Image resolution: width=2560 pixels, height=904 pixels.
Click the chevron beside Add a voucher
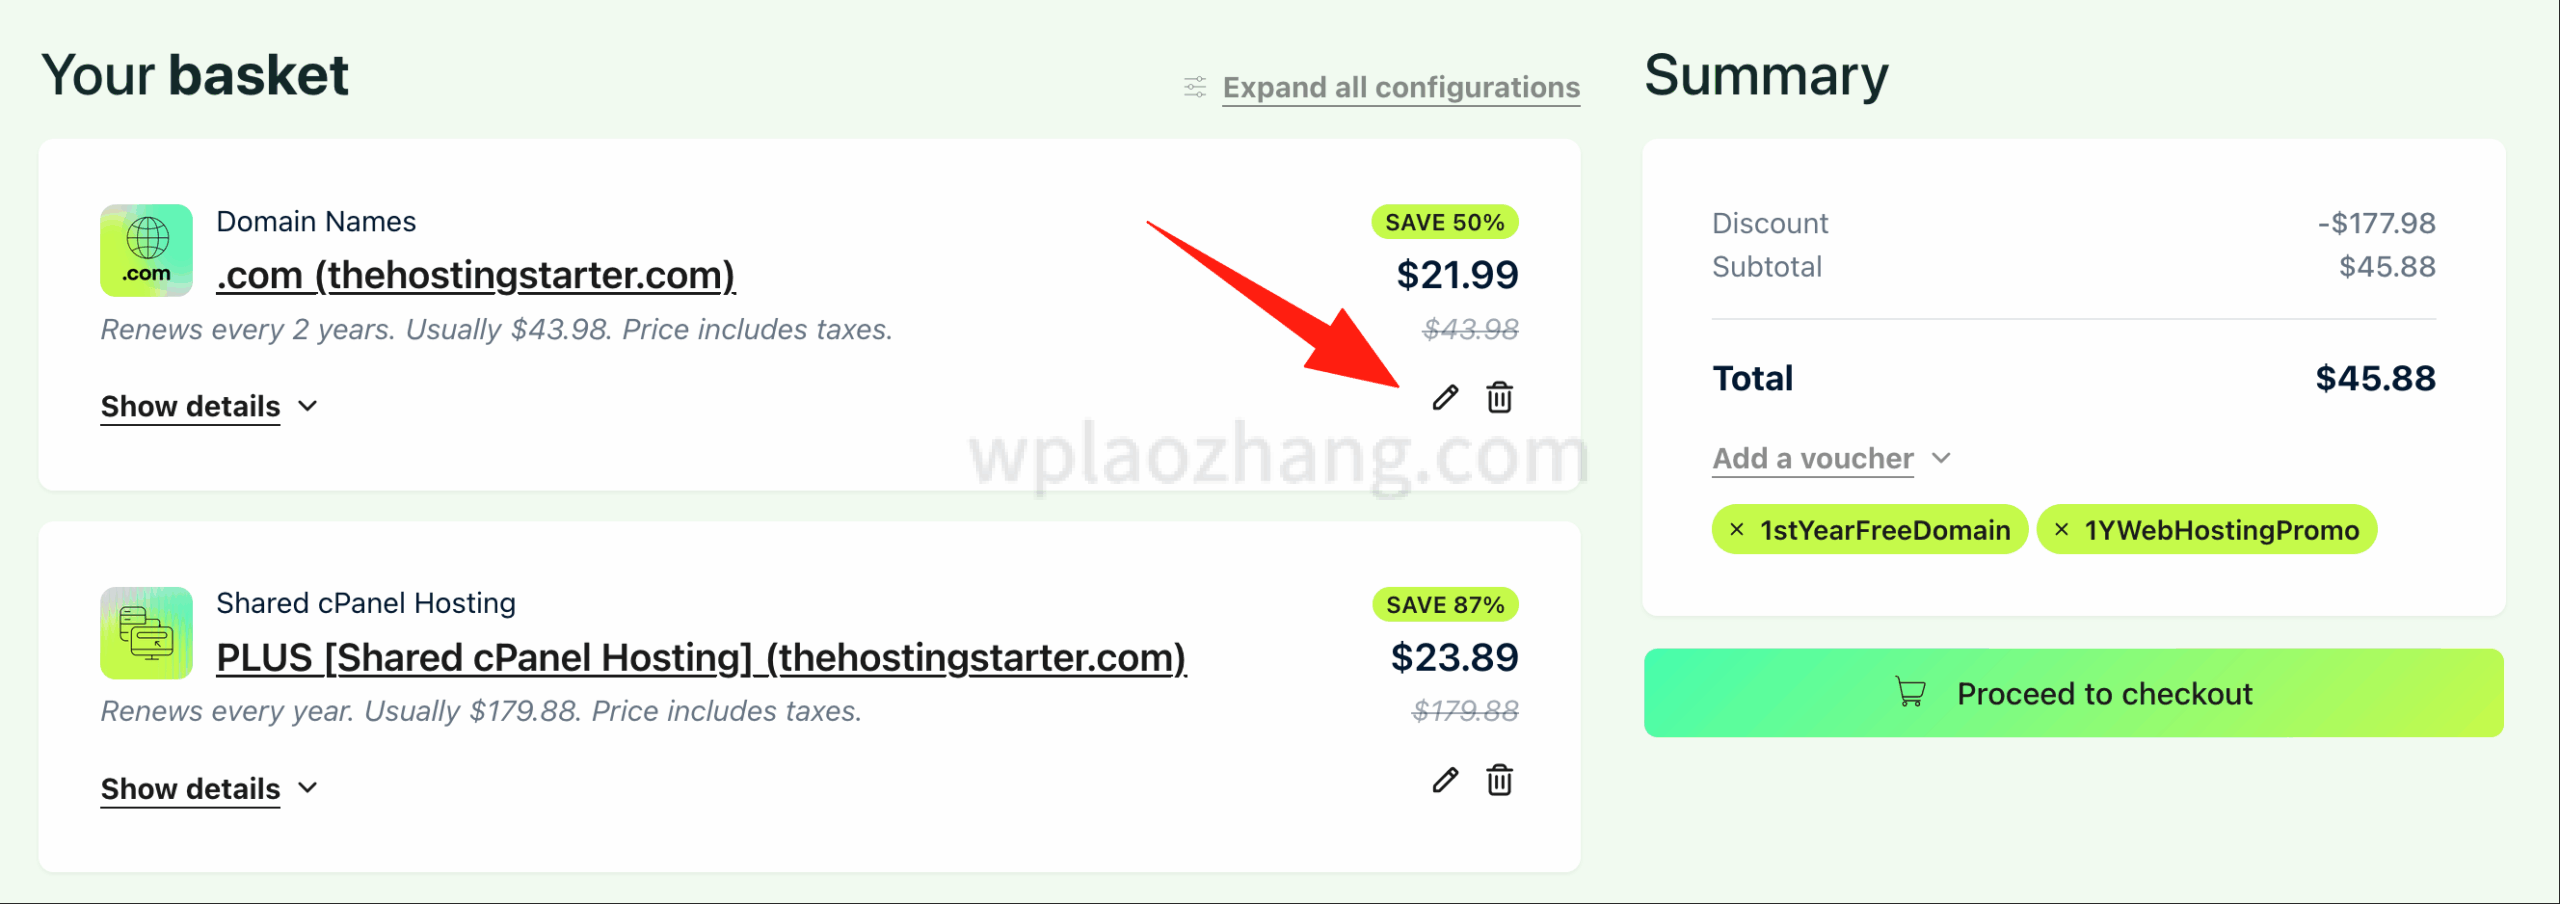click(1941, 458)
